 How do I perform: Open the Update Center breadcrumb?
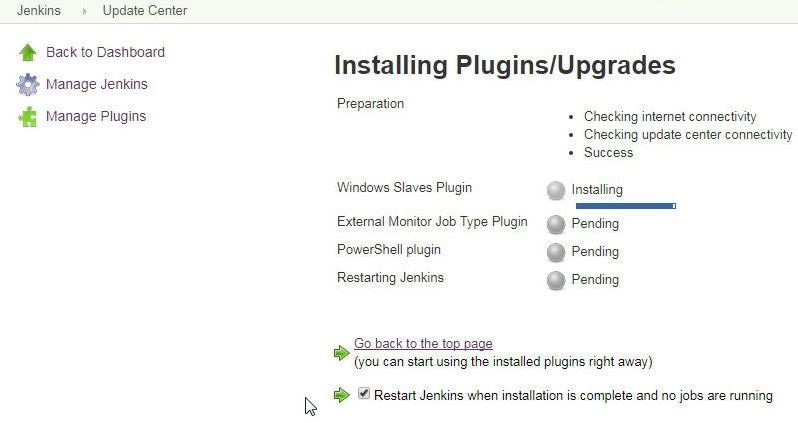(x=145, y=11)
